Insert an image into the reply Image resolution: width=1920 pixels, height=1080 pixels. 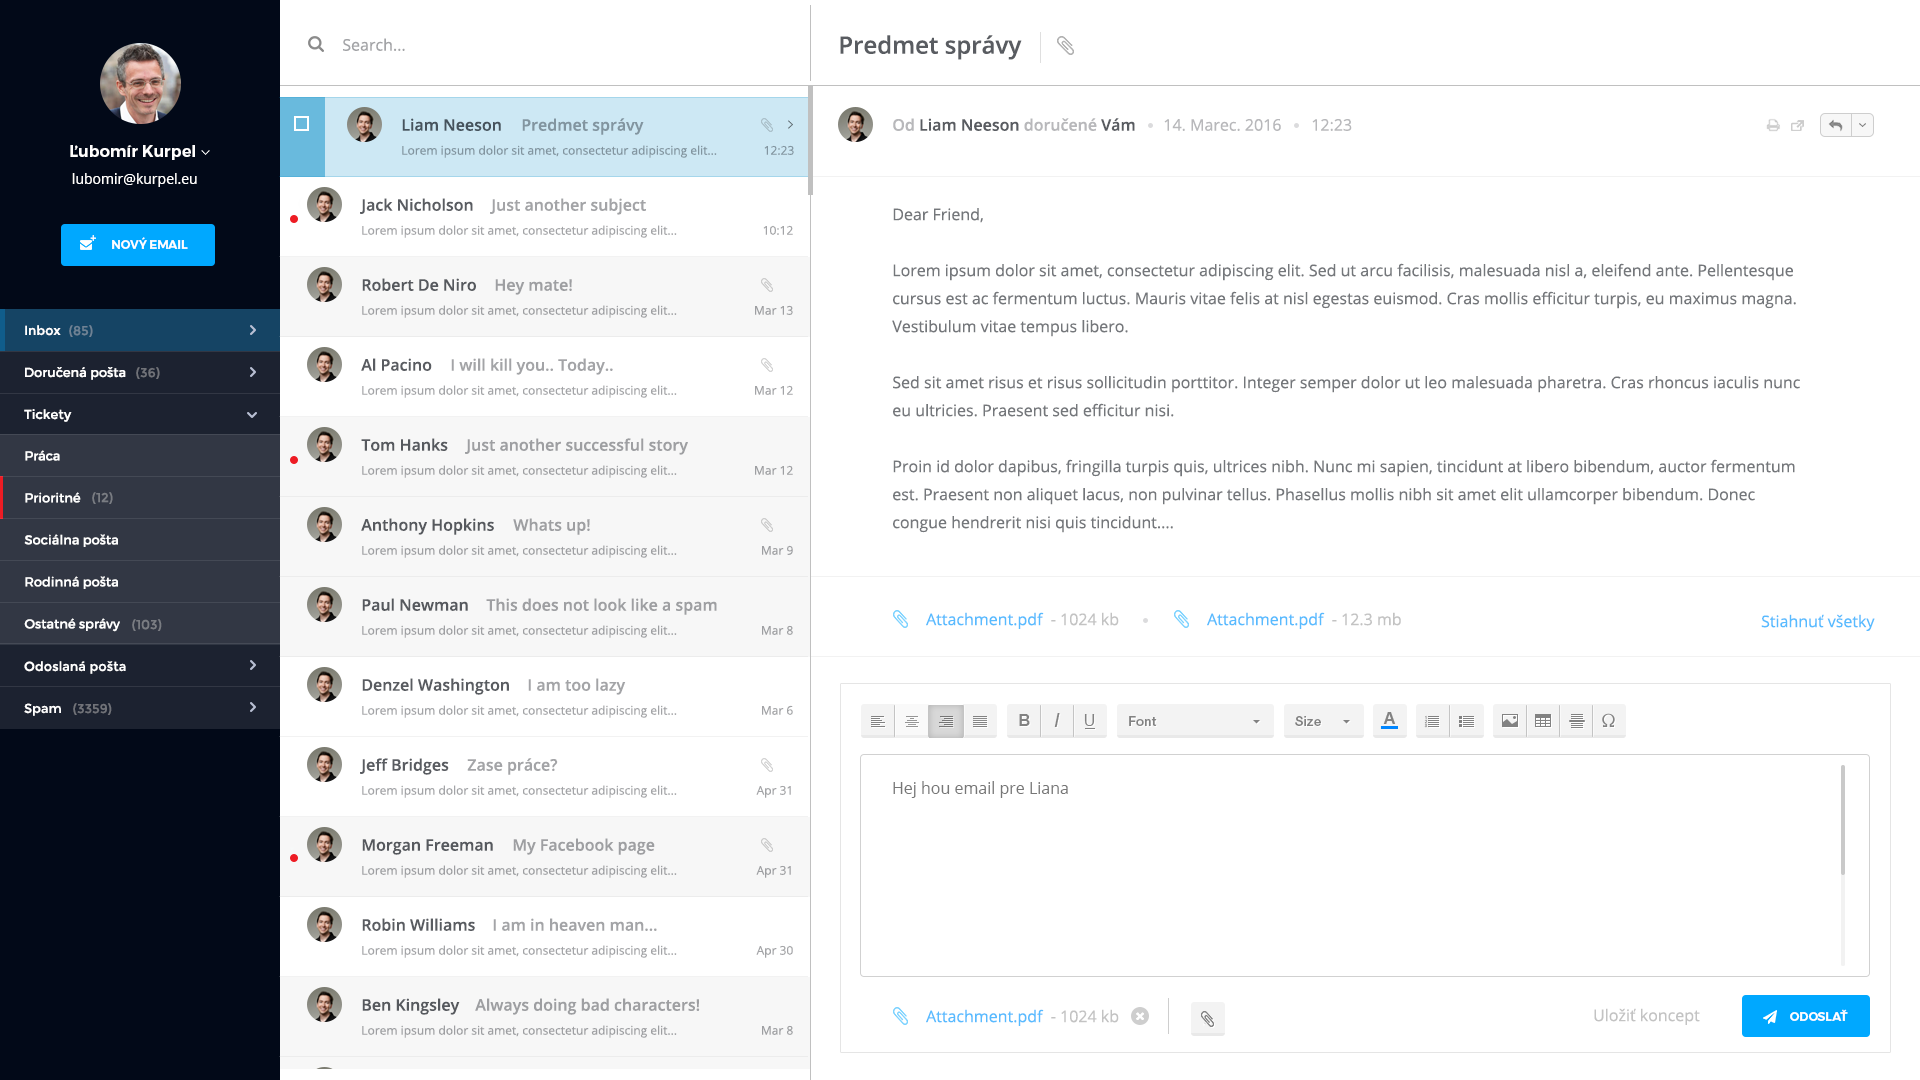1509,720
